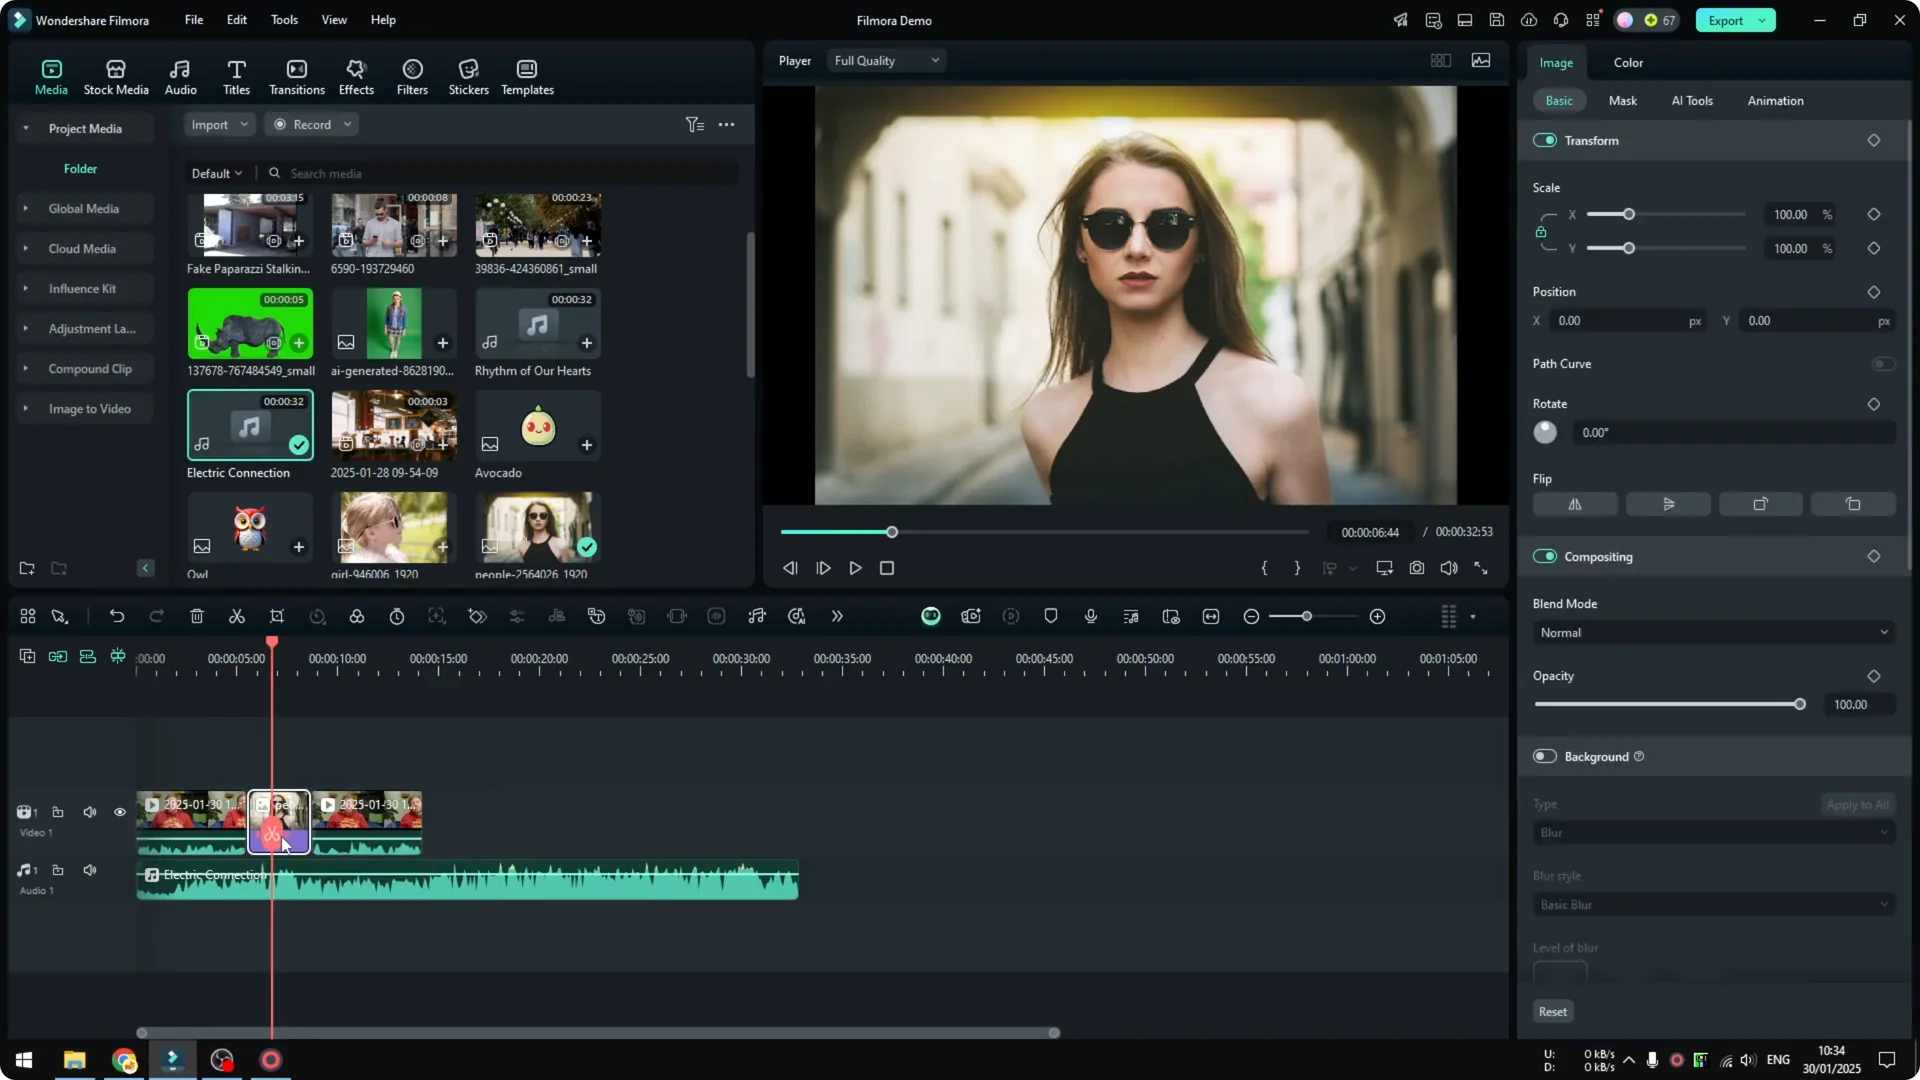
Task: Select the Electric Connection media thumbnail
Action: click(249, 425)
